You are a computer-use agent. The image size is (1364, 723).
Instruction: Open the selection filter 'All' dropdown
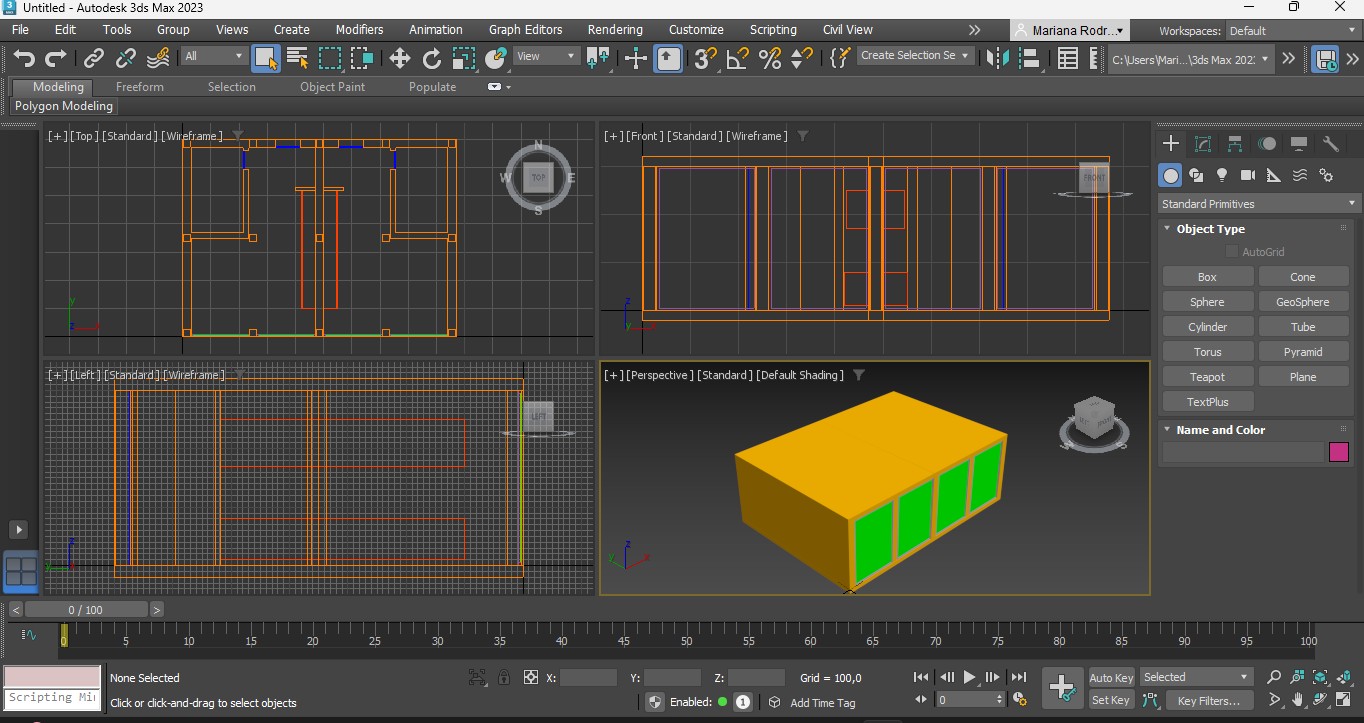[213, 57]
